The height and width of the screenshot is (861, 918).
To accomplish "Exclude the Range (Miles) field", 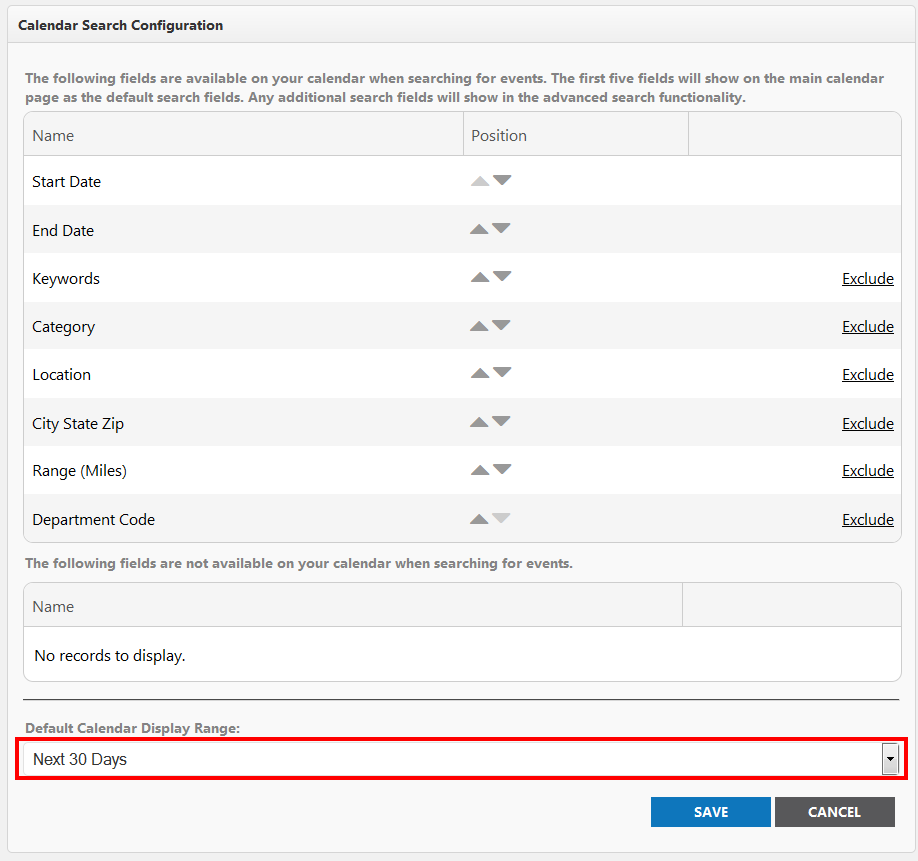I will (868, 471).
